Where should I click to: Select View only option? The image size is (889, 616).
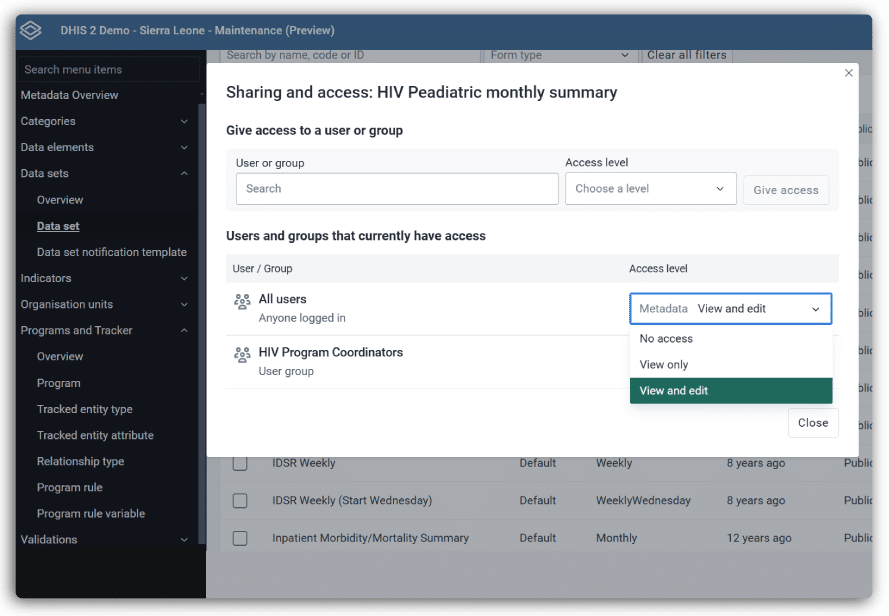click(730, 365)
